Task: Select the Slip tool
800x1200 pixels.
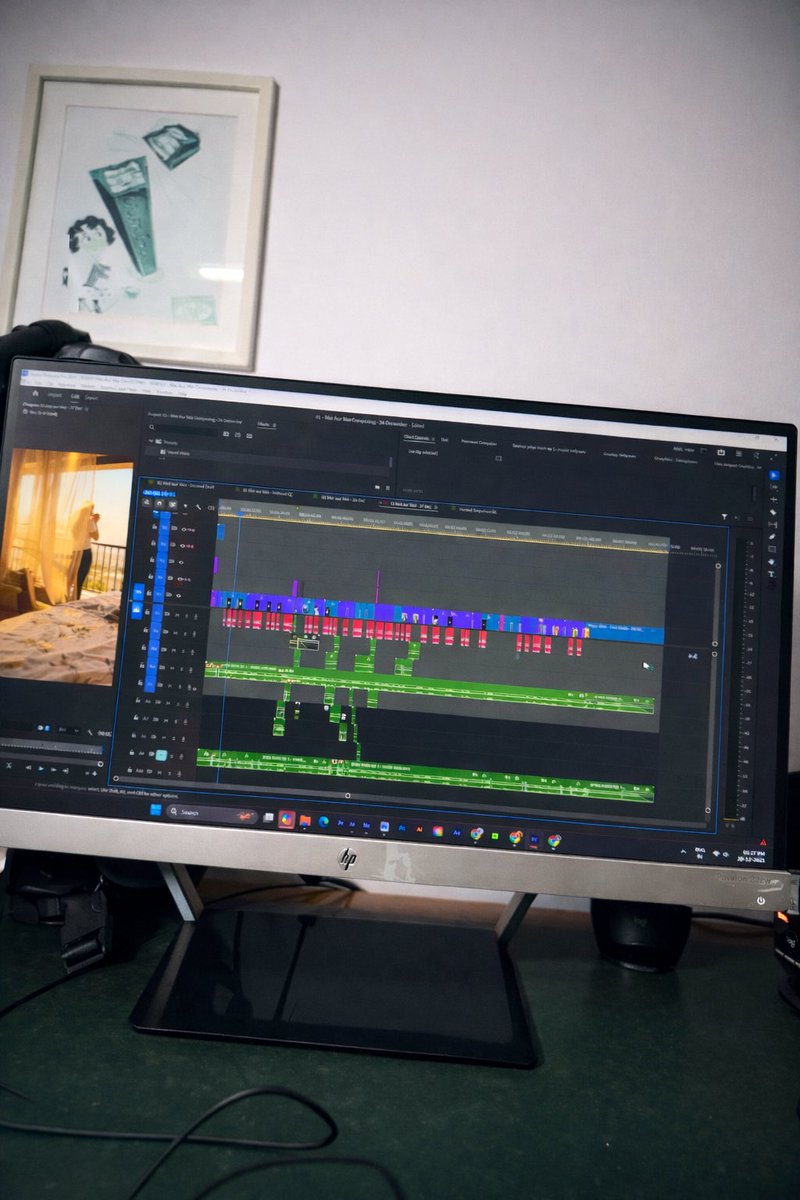Action: [x=772, y=525]
